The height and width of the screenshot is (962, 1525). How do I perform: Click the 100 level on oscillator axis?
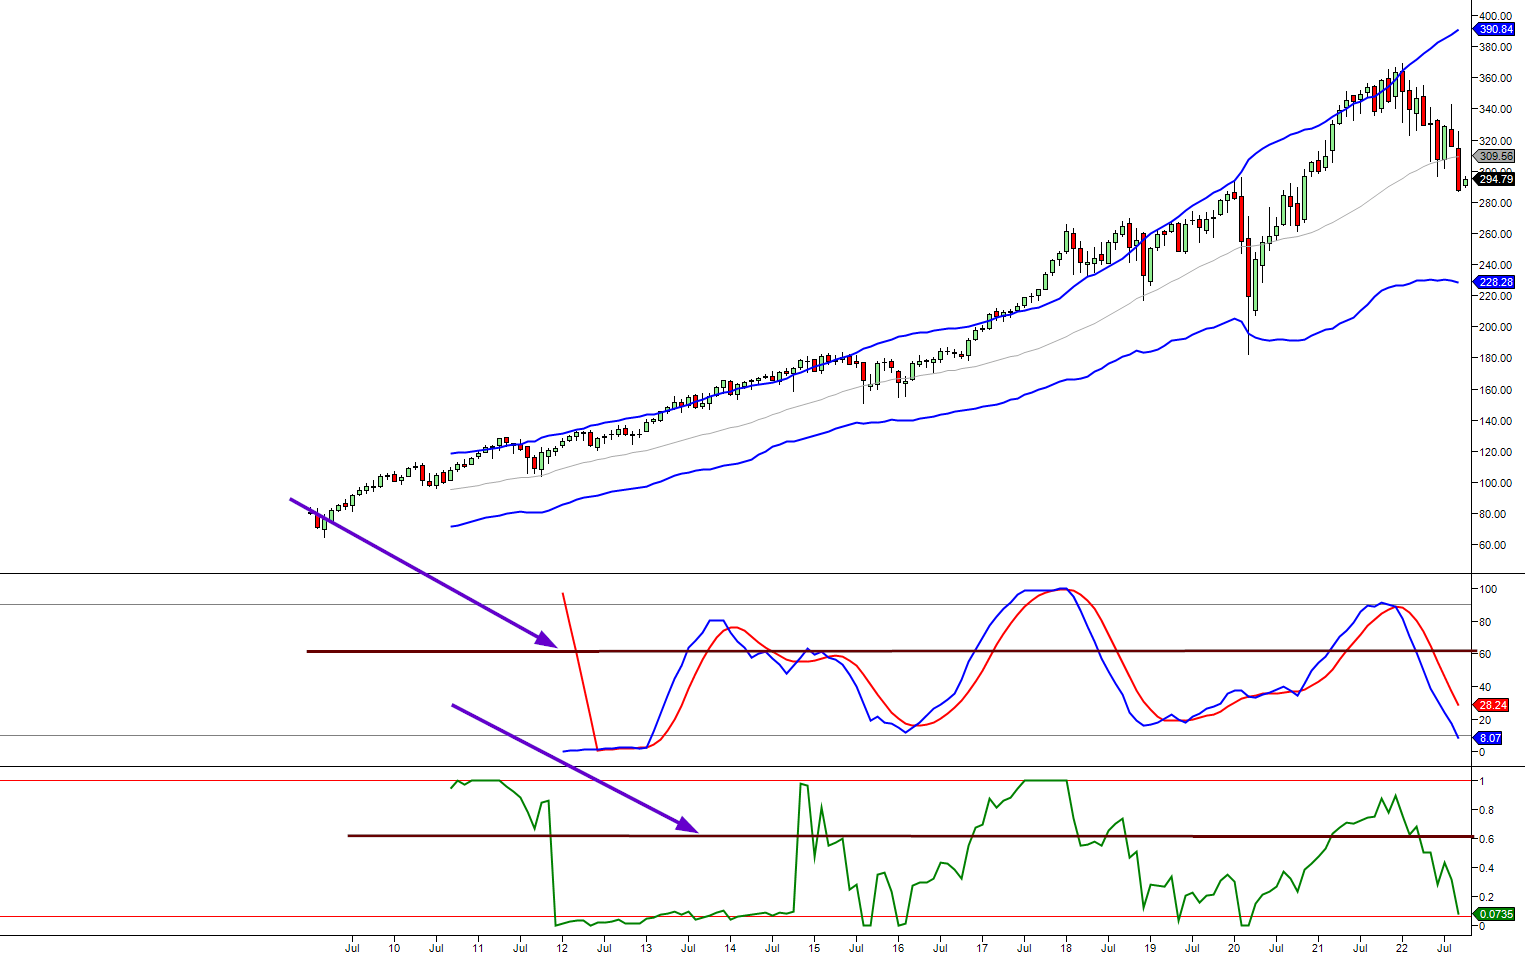pos(1488,589)
